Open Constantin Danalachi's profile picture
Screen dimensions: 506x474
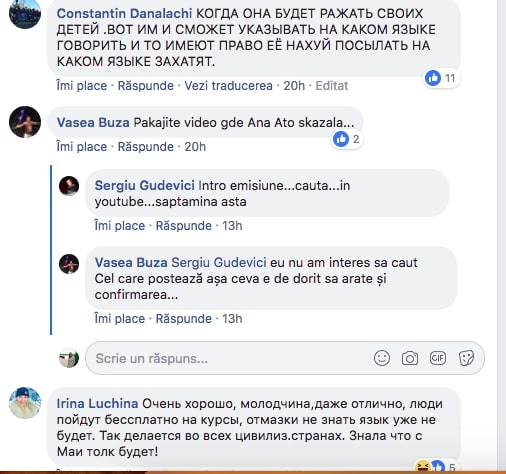[x=25, y=14]
